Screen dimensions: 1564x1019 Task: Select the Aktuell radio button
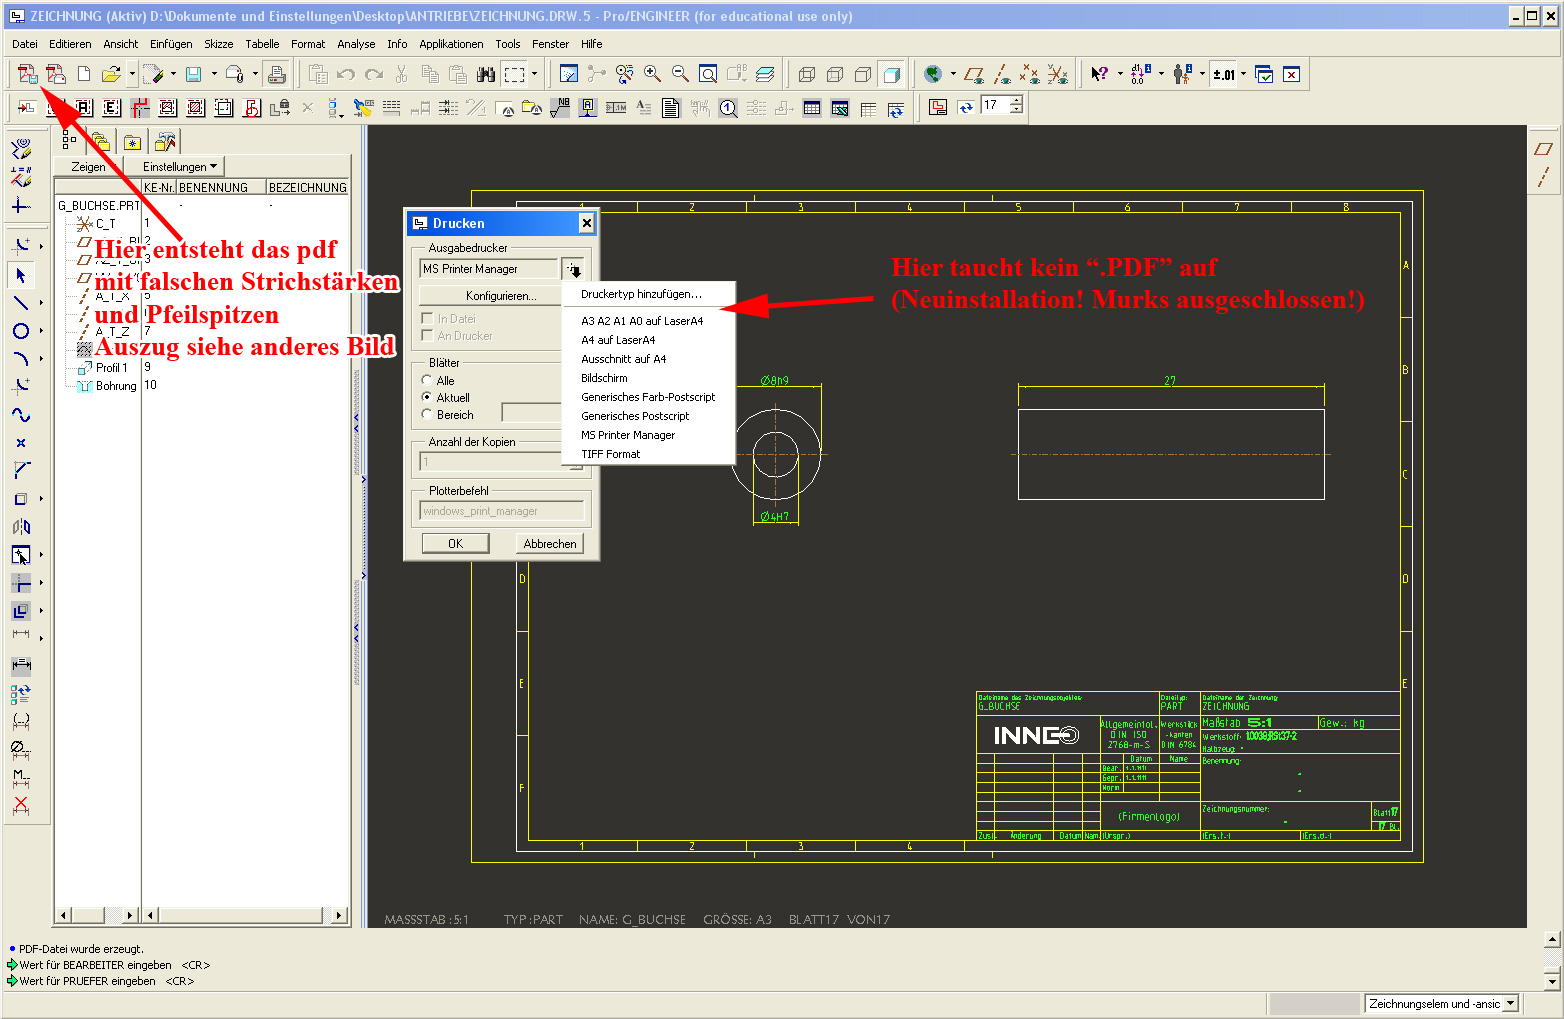click(427, 397)
